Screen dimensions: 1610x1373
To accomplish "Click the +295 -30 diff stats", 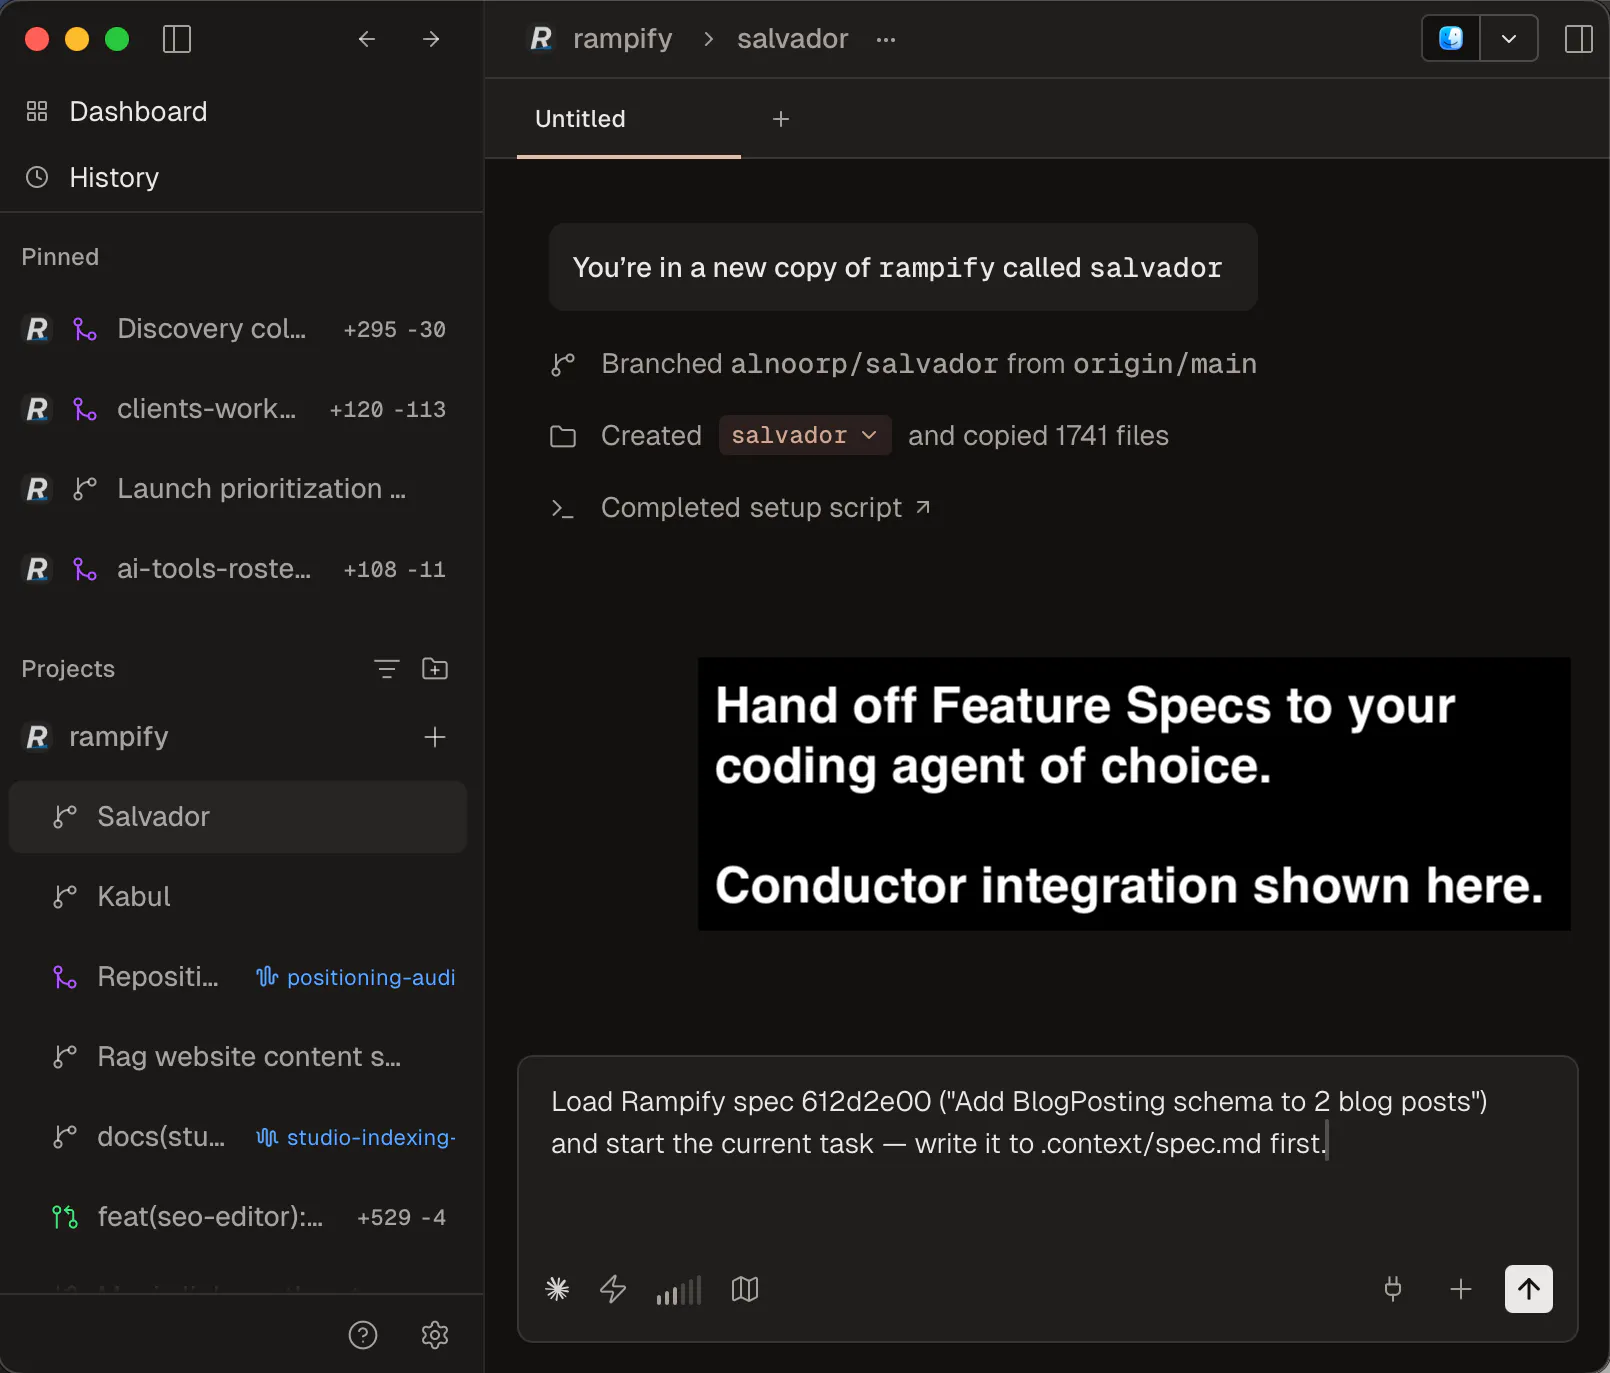I will click(394, 329).
